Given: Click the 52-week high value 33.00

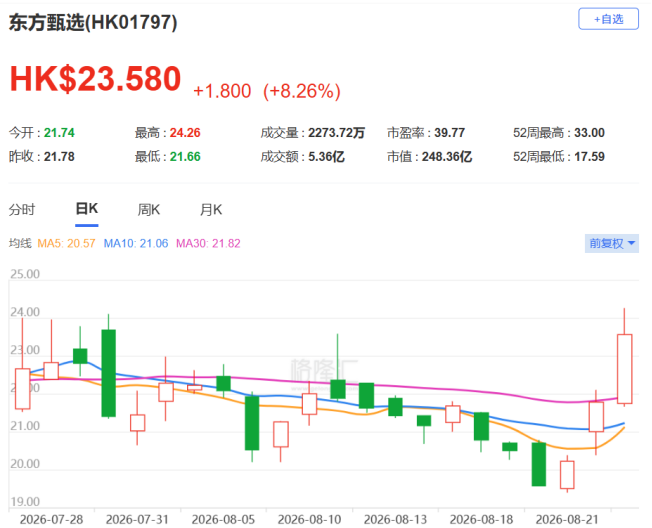Looking at the screenshot, I should (x=589, y=133).
